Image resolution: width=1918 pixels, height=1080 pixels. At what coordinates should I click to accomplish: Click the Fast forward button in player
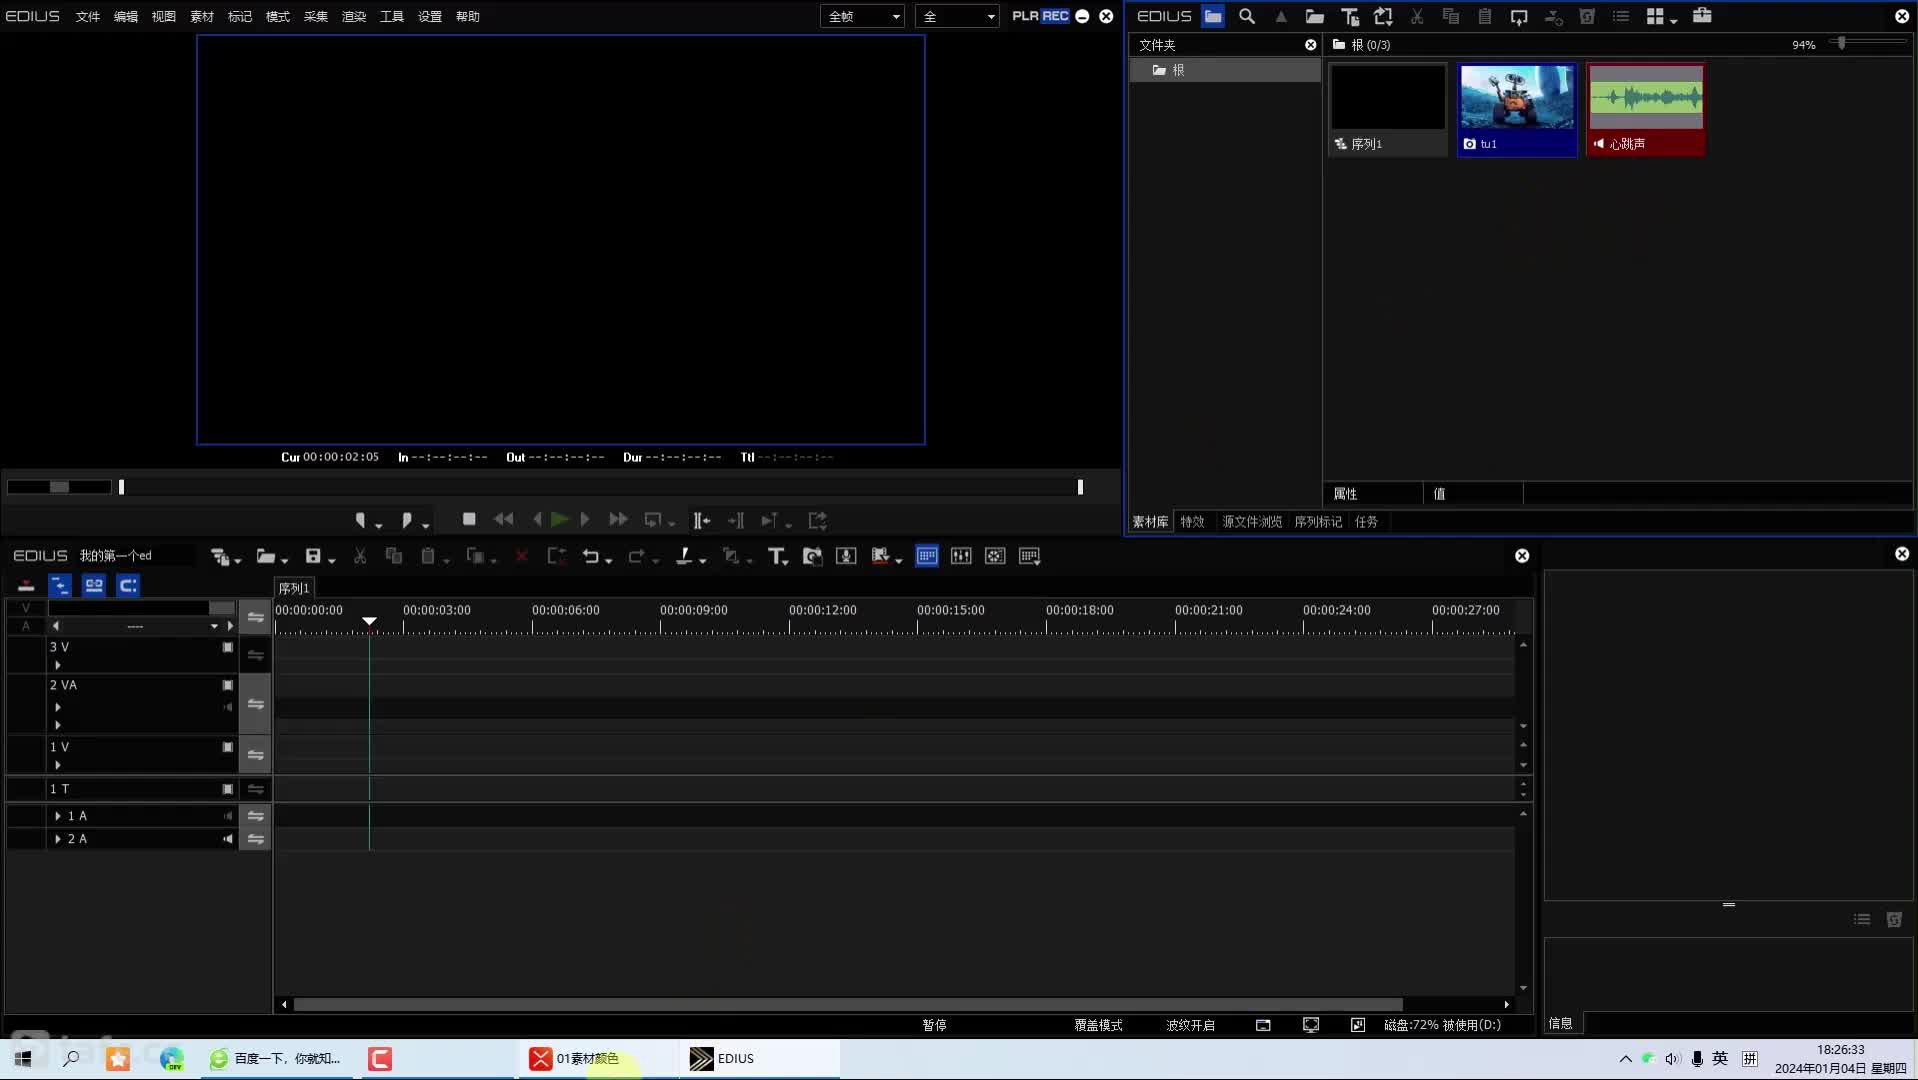(x=618, y=519)
